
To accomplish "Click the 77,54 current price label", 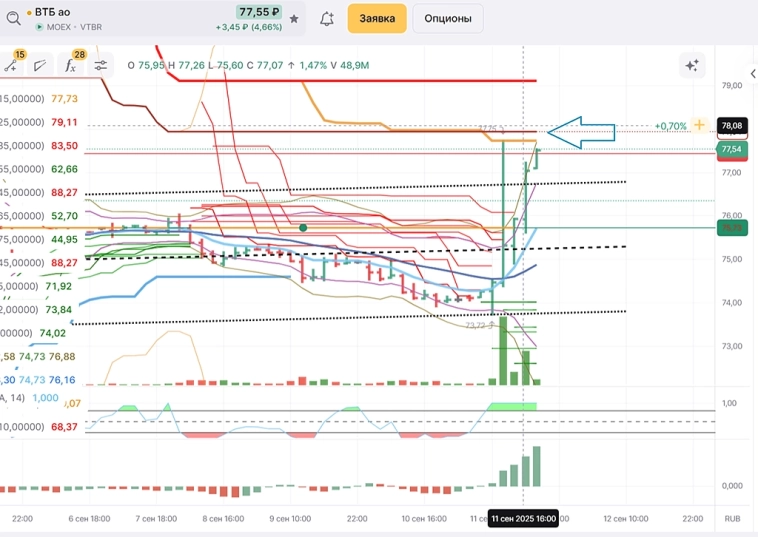I will click(732, 149).
